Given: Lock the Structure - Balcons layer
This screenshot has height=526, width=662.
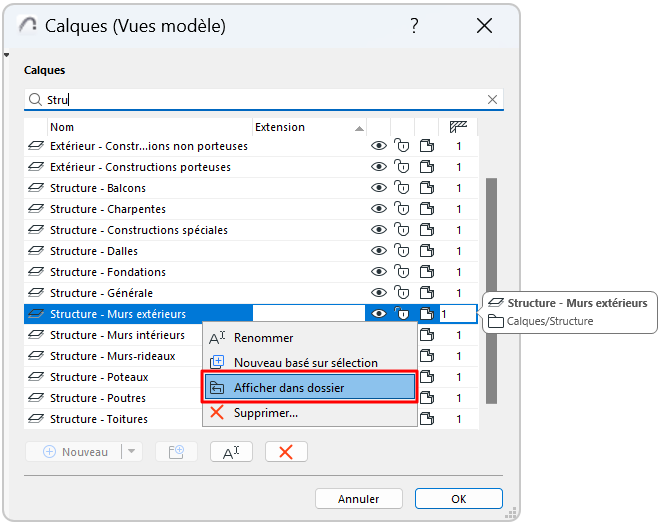Looking at the screenshot, I should (x=402, y=187).
